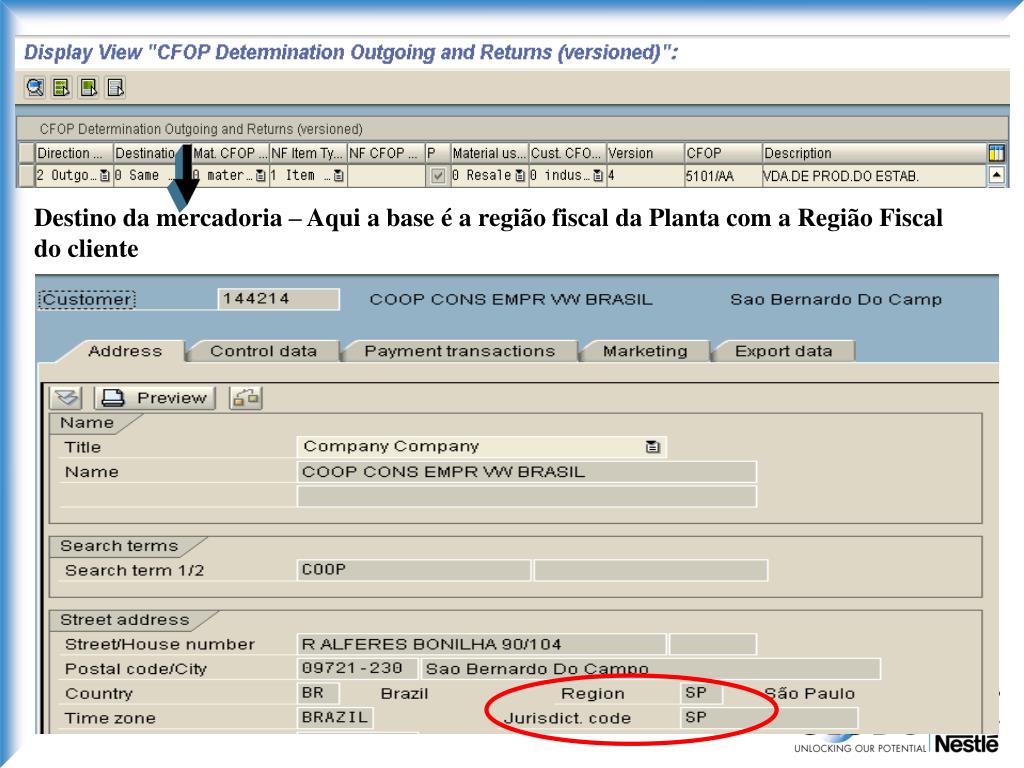Click the Display/Find magnifier toolbar icon
1024x768 pixels.
pos(35,88)
